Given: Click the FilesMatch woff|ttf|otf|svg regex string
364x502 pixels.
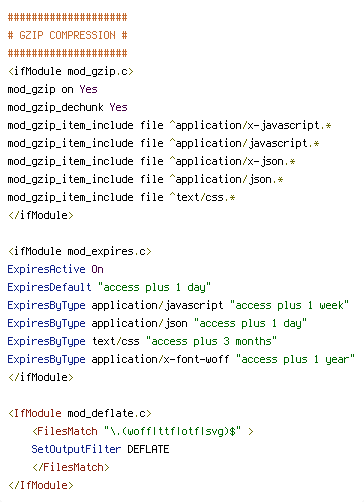Looking at the screenshot, I should click(173, 431).
